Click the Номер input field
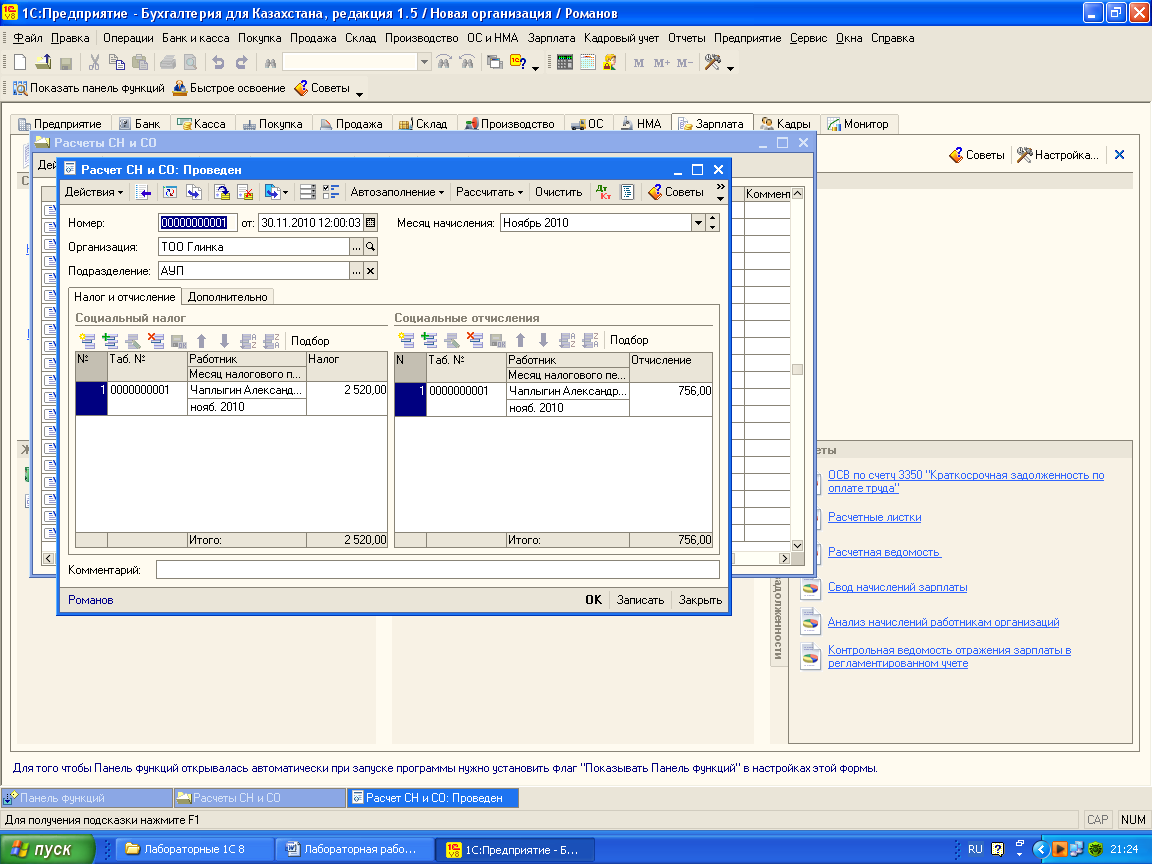This screenshot has width=1152, height=864. click(x=198, y=223)
